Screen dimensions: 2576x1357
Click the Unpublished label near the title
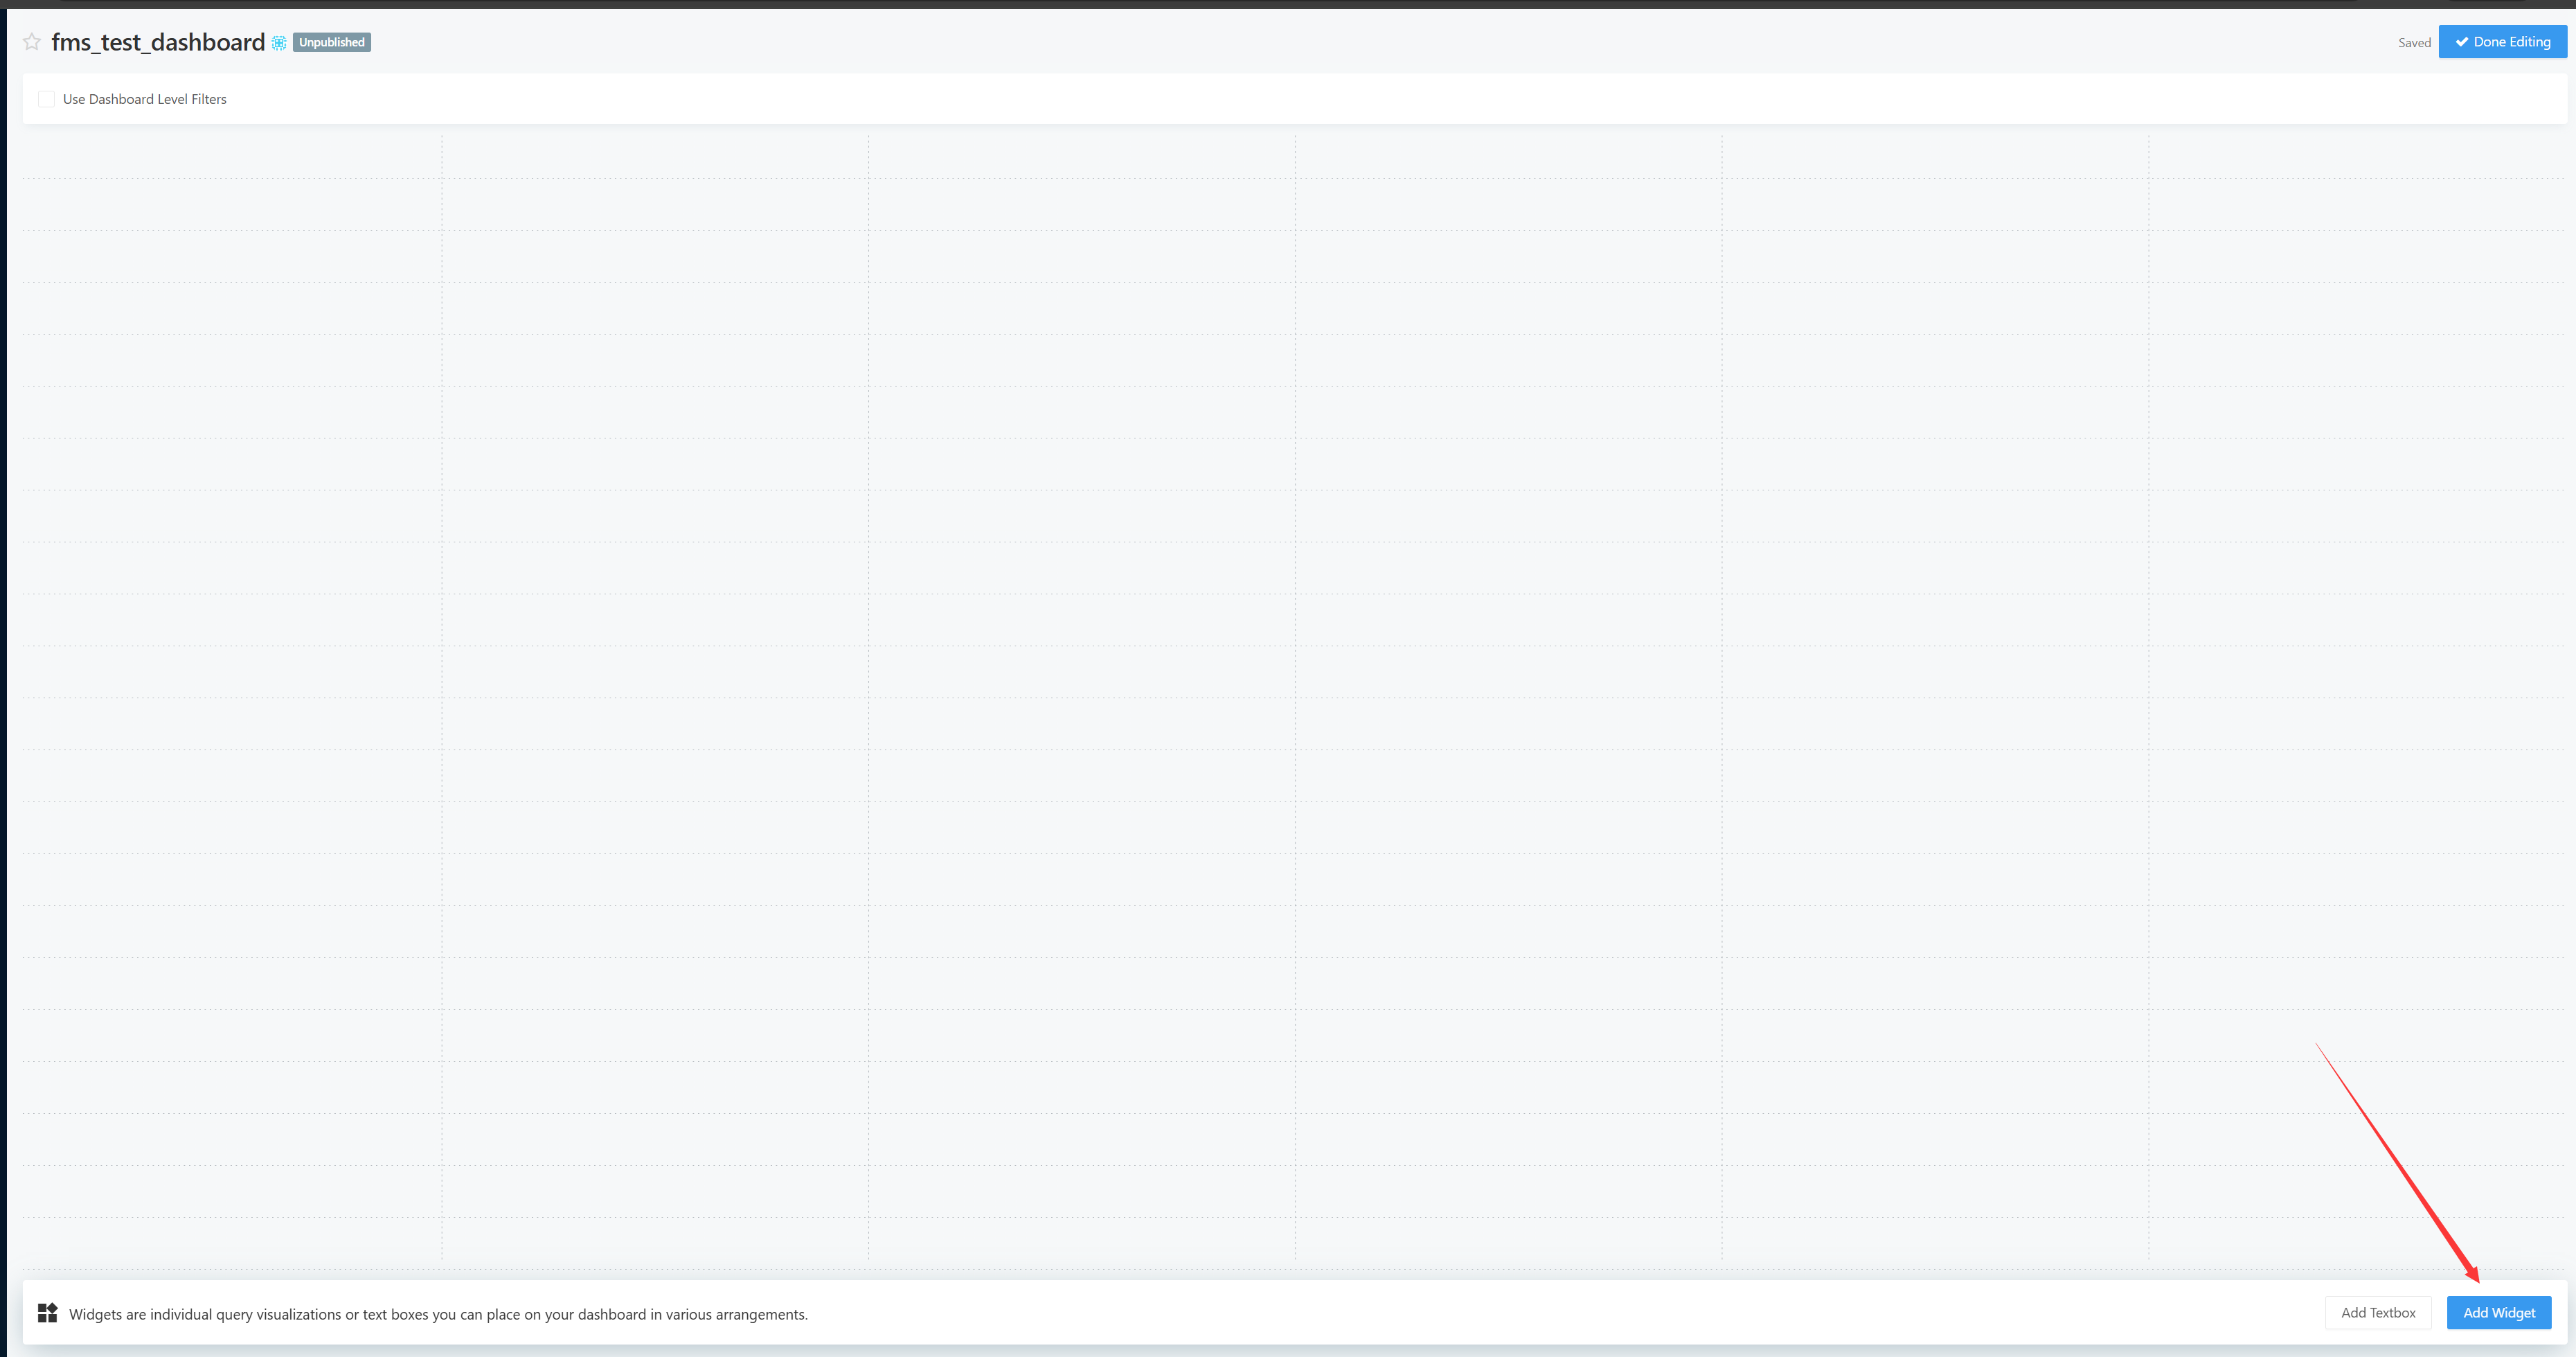point(331,42)
